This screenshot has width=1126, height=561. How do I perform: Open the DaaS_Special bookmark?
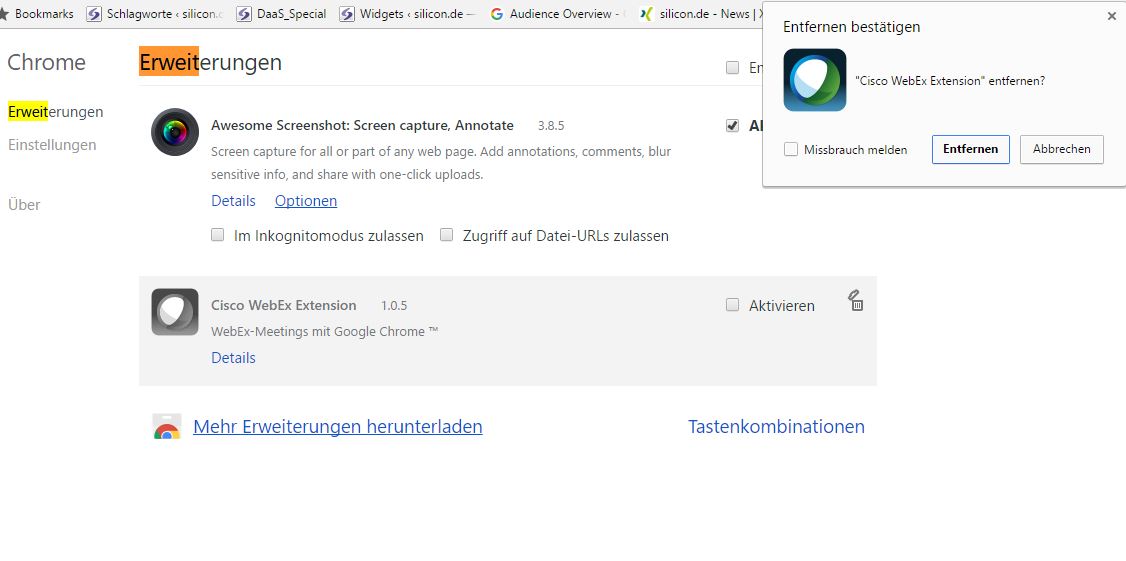point(282,14)
